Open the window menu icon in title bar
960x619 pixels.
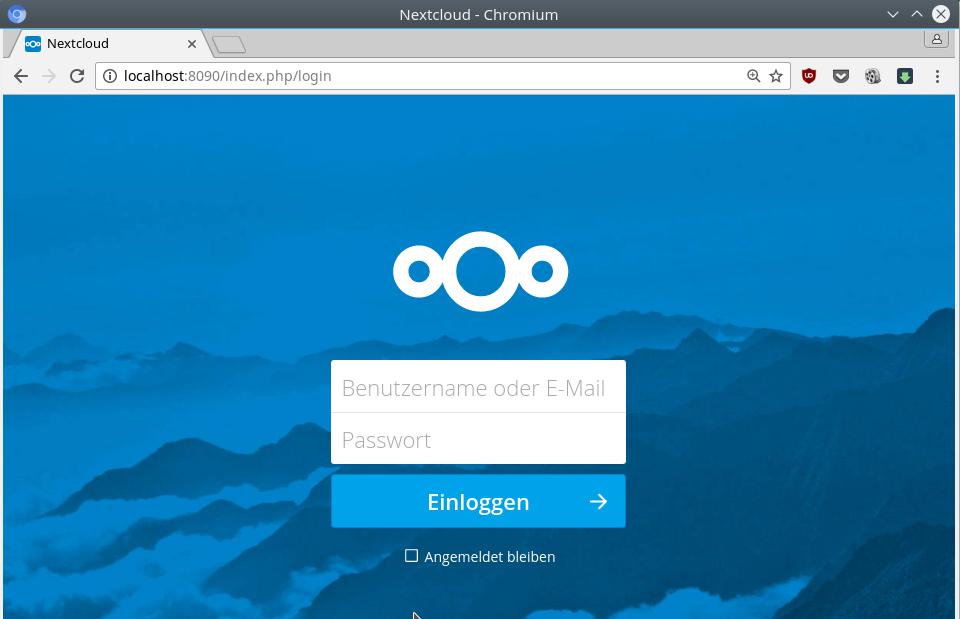pyautogui.click(x=17, y=14)
